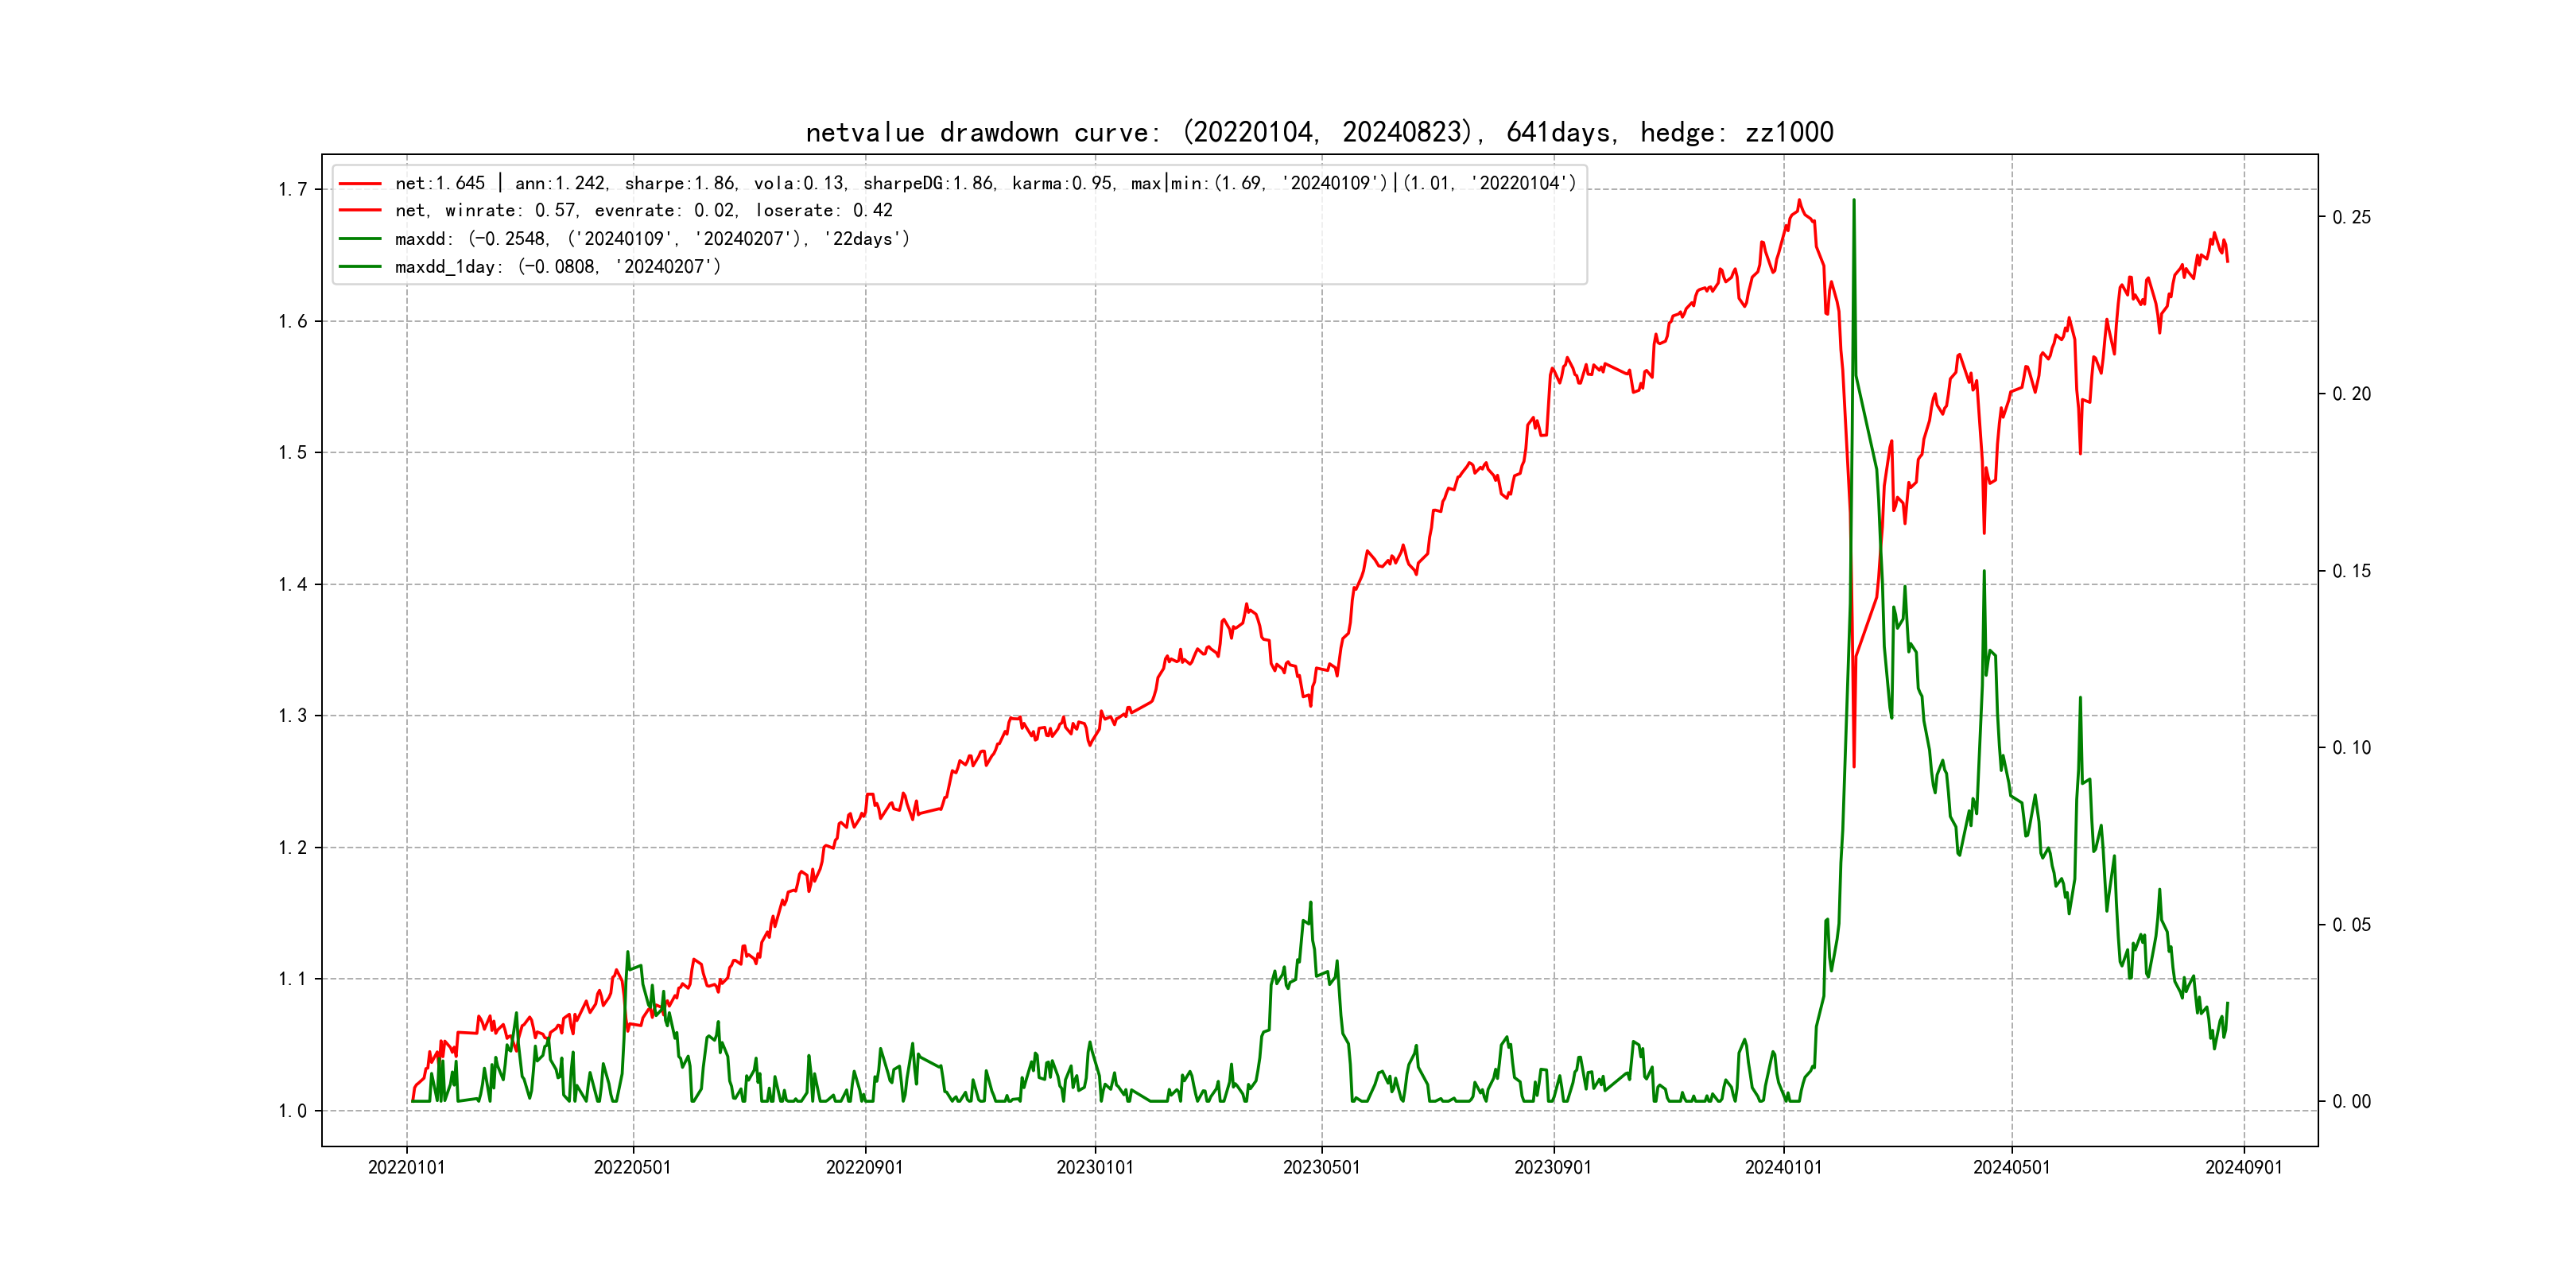Select the 'net, winrate: 0.57' legend text

tap(643, 211)
